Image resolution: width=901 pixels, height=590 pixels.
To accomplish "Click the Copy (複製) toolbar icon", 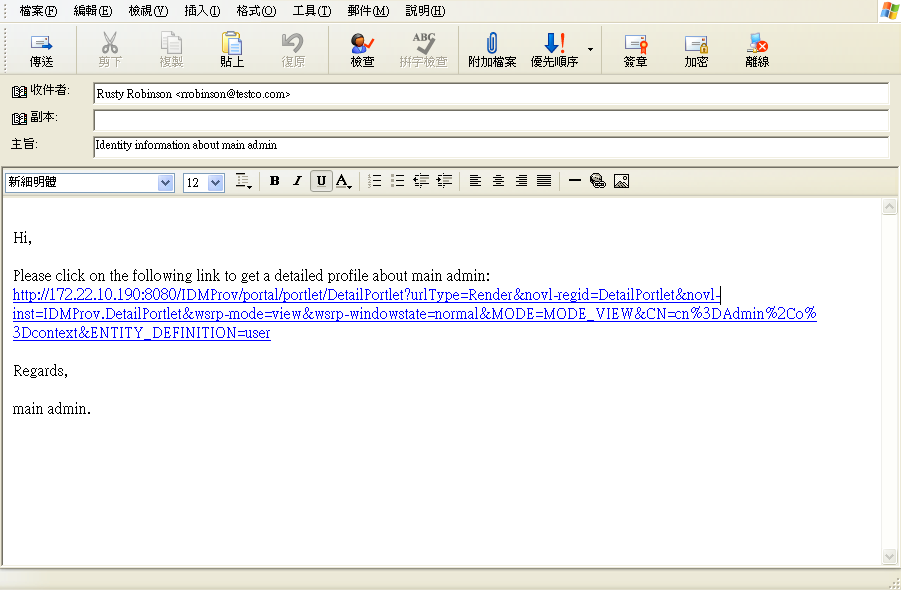I will (x=171, y=43).
